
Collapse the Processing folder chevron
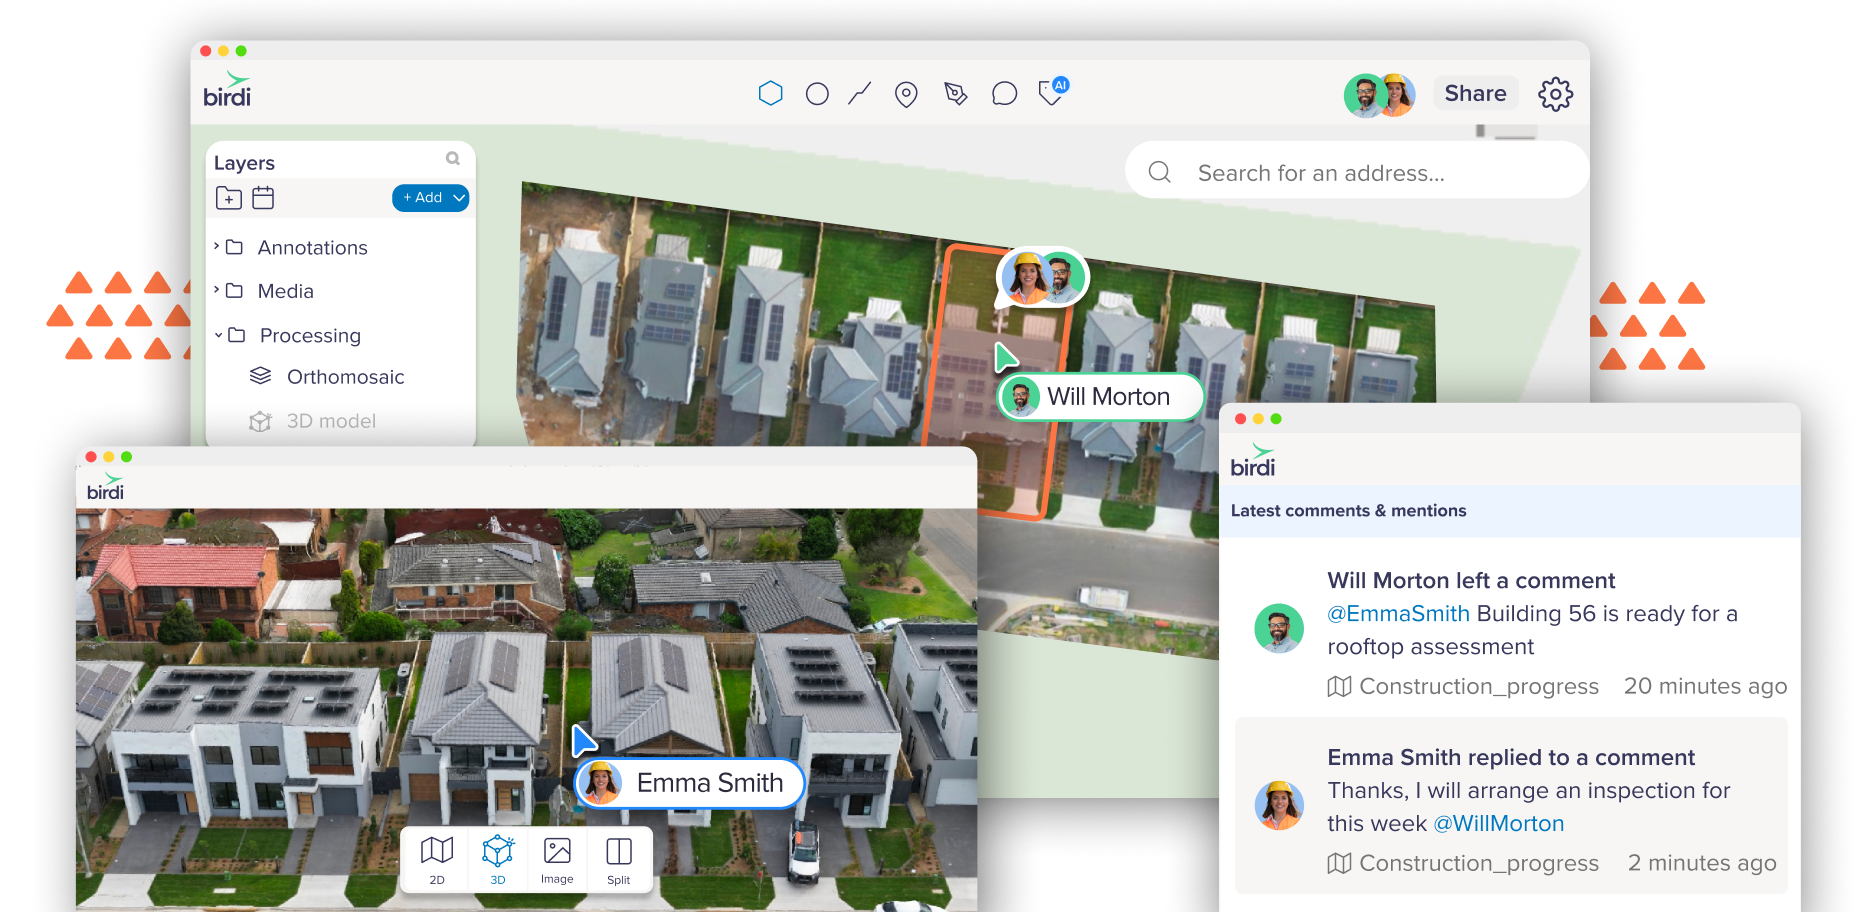218,335
